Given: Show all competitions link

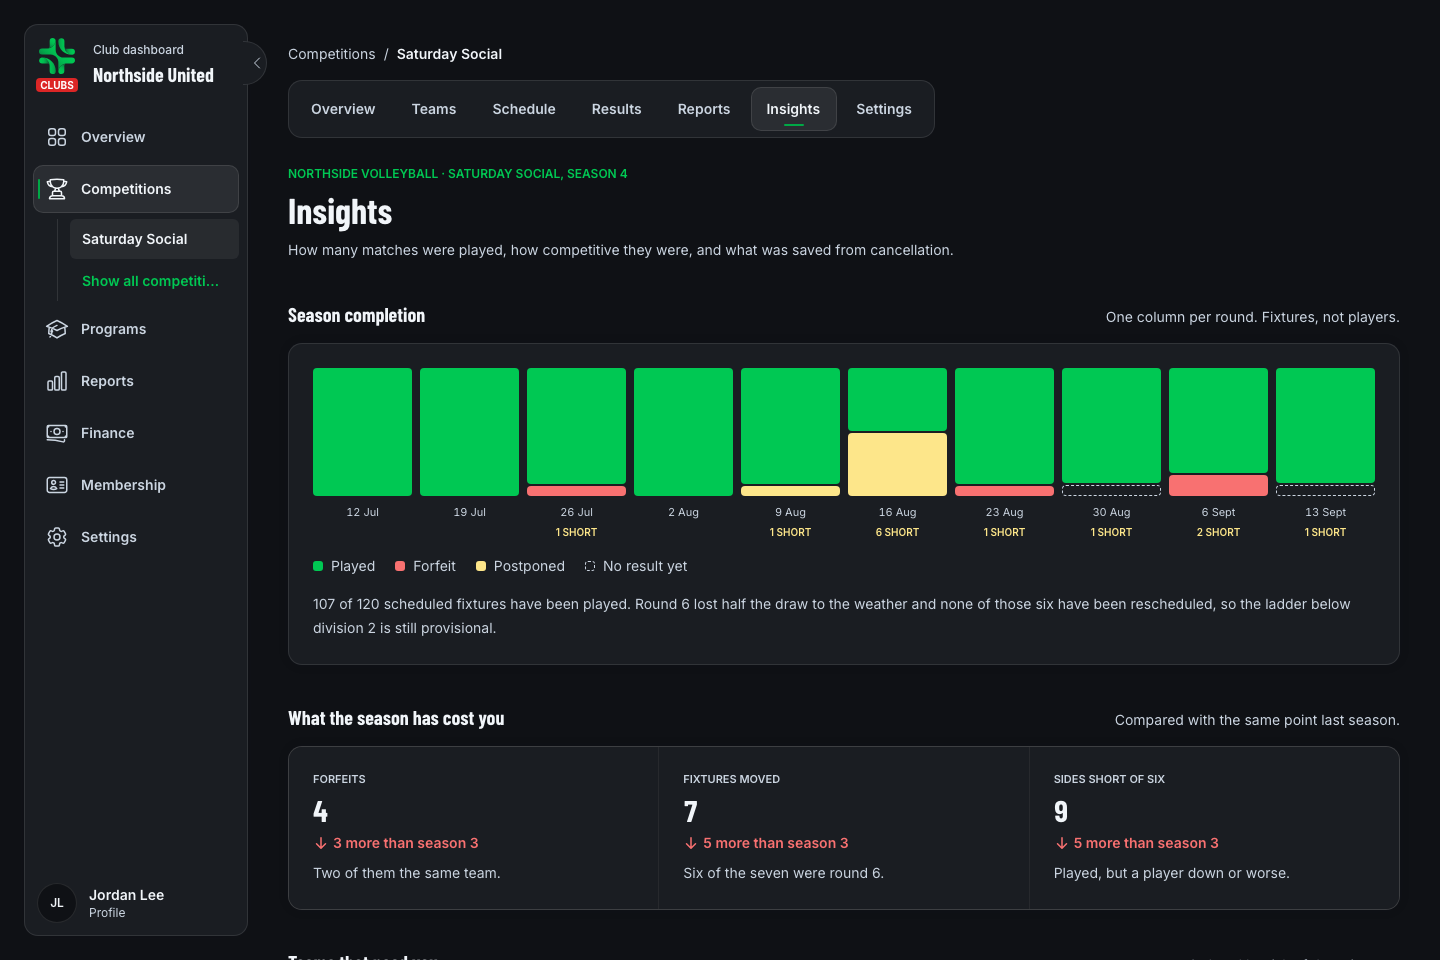Looking at the screenshot, I should [150, 281].
